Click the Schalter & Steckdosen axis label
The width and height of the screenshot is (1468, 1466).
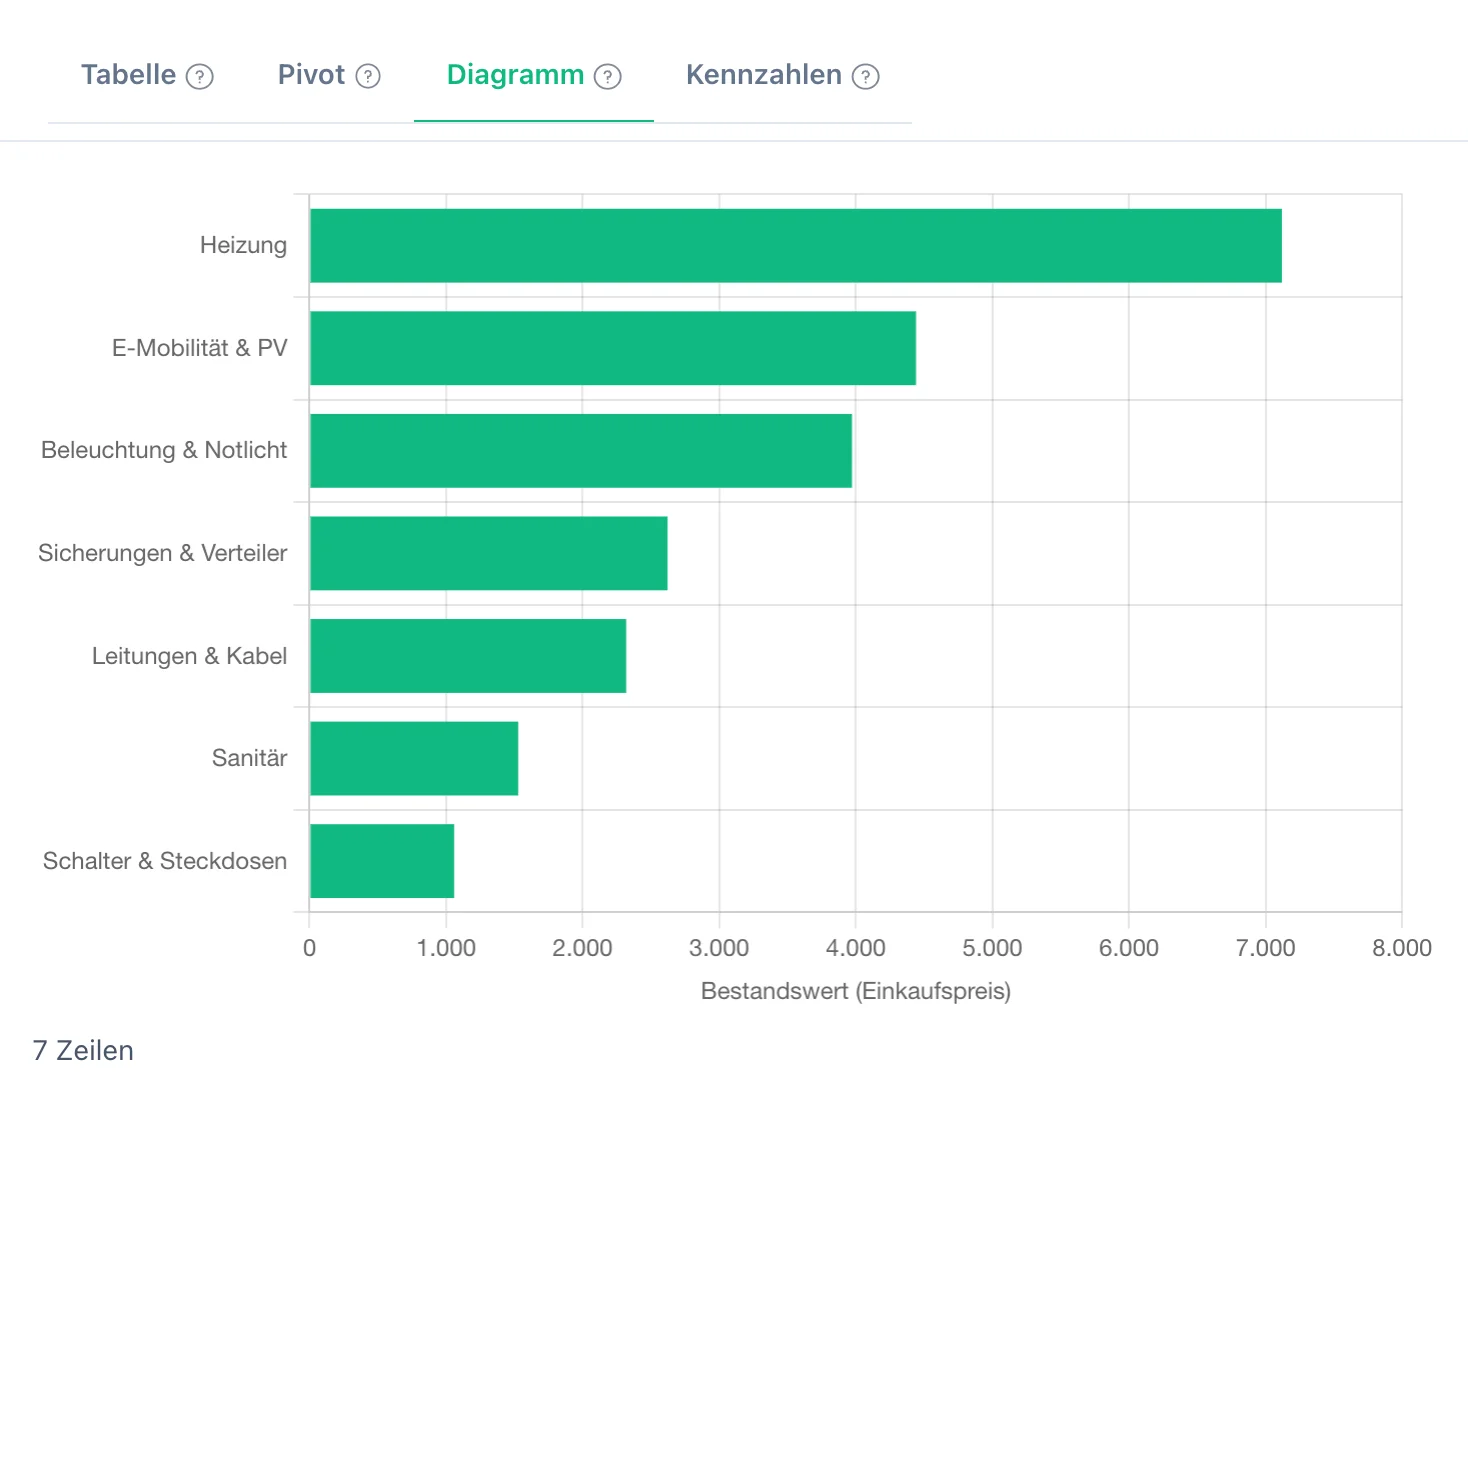point(165,861)
